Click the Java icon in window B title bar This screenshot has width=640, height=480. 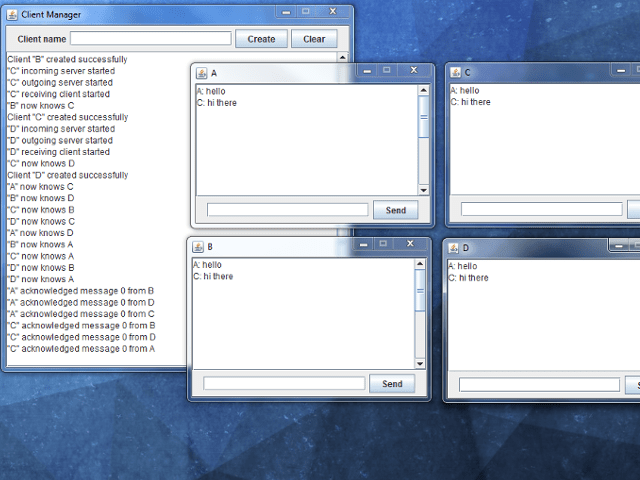coord(197,247)
